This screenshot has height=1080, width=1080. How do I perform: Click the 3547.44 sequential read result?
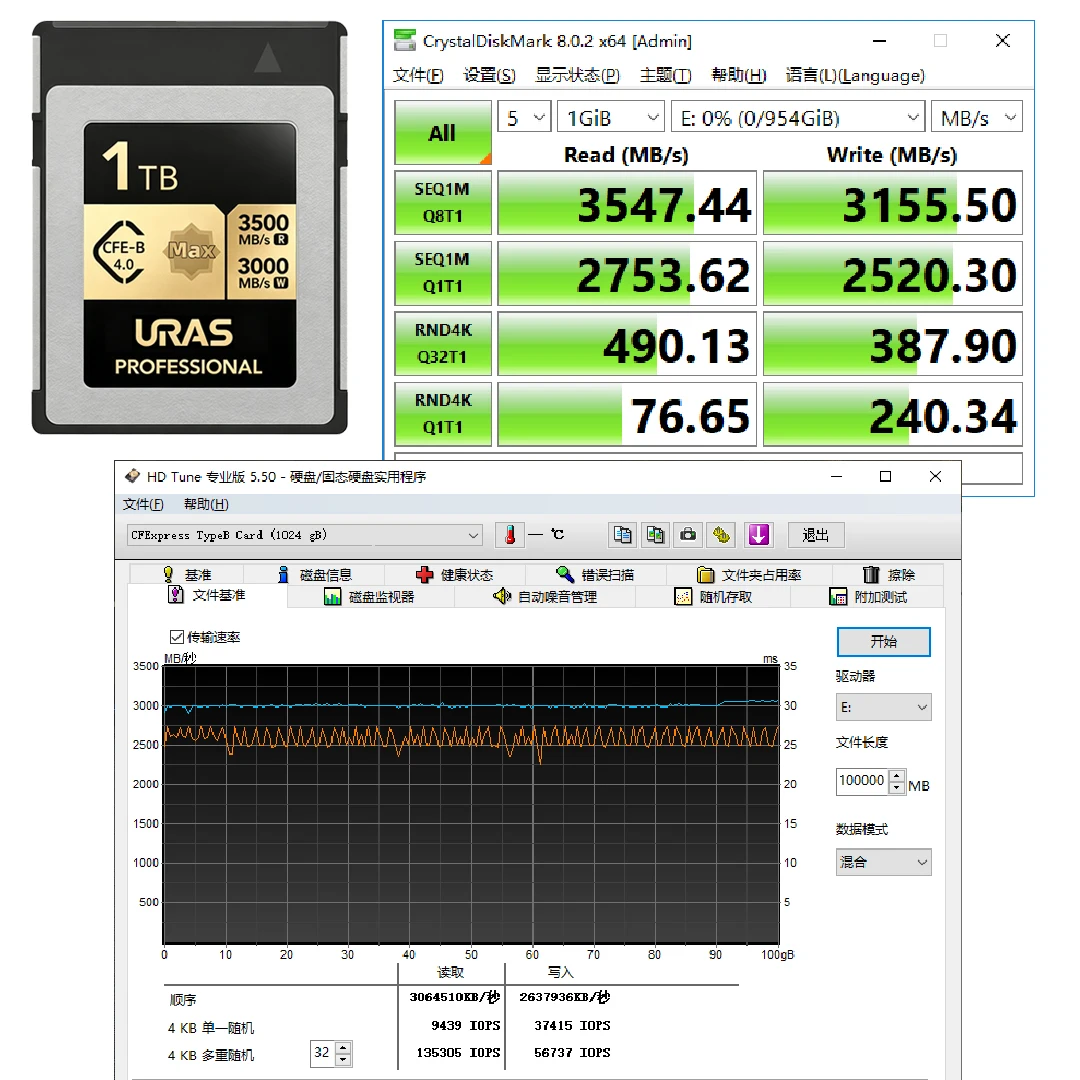click(x=627, y=203)
